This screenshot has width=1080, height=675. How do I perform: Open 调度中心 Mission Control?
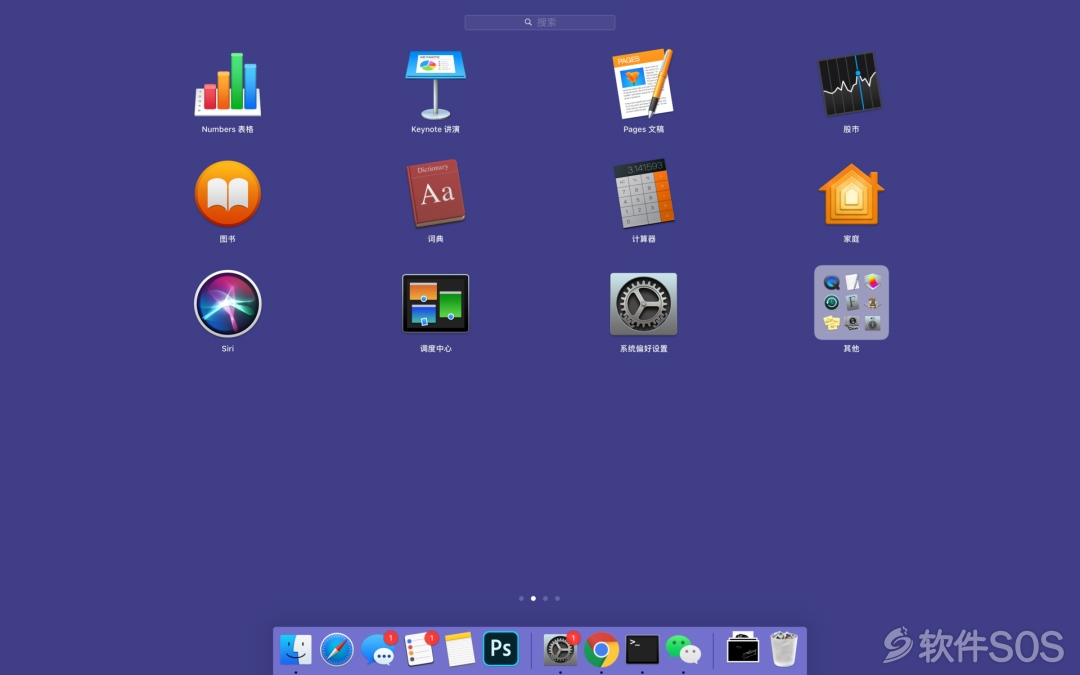coord(435,303)
